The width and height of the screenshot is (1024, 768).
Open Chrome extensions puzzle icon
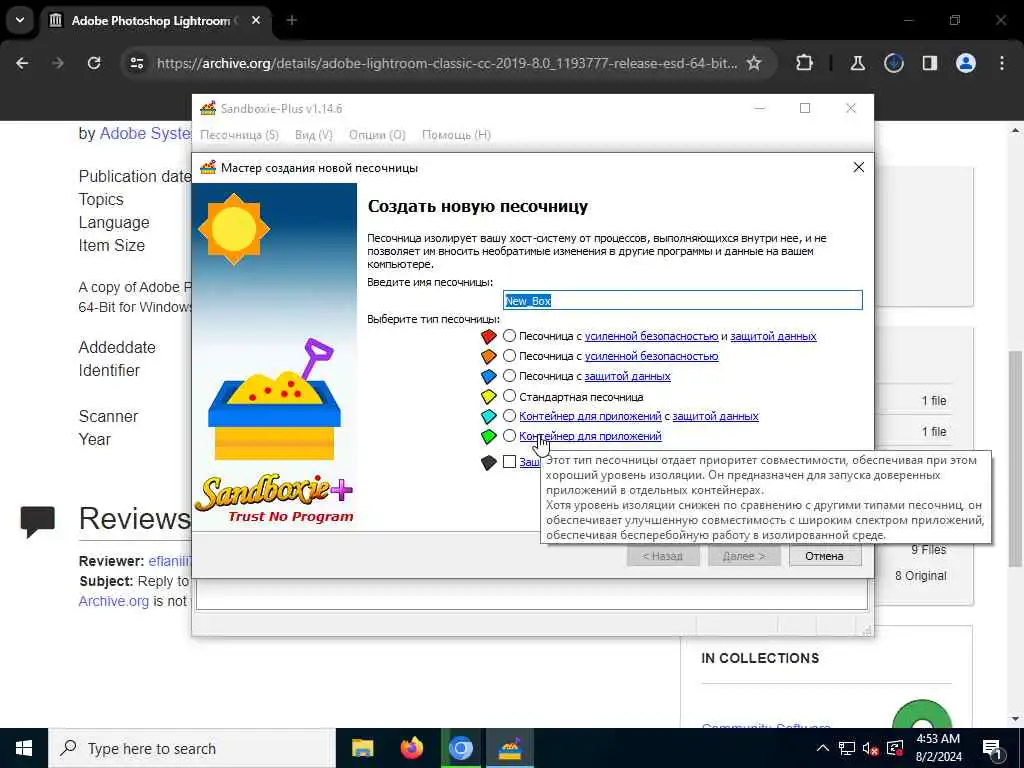tap(805, 63)
